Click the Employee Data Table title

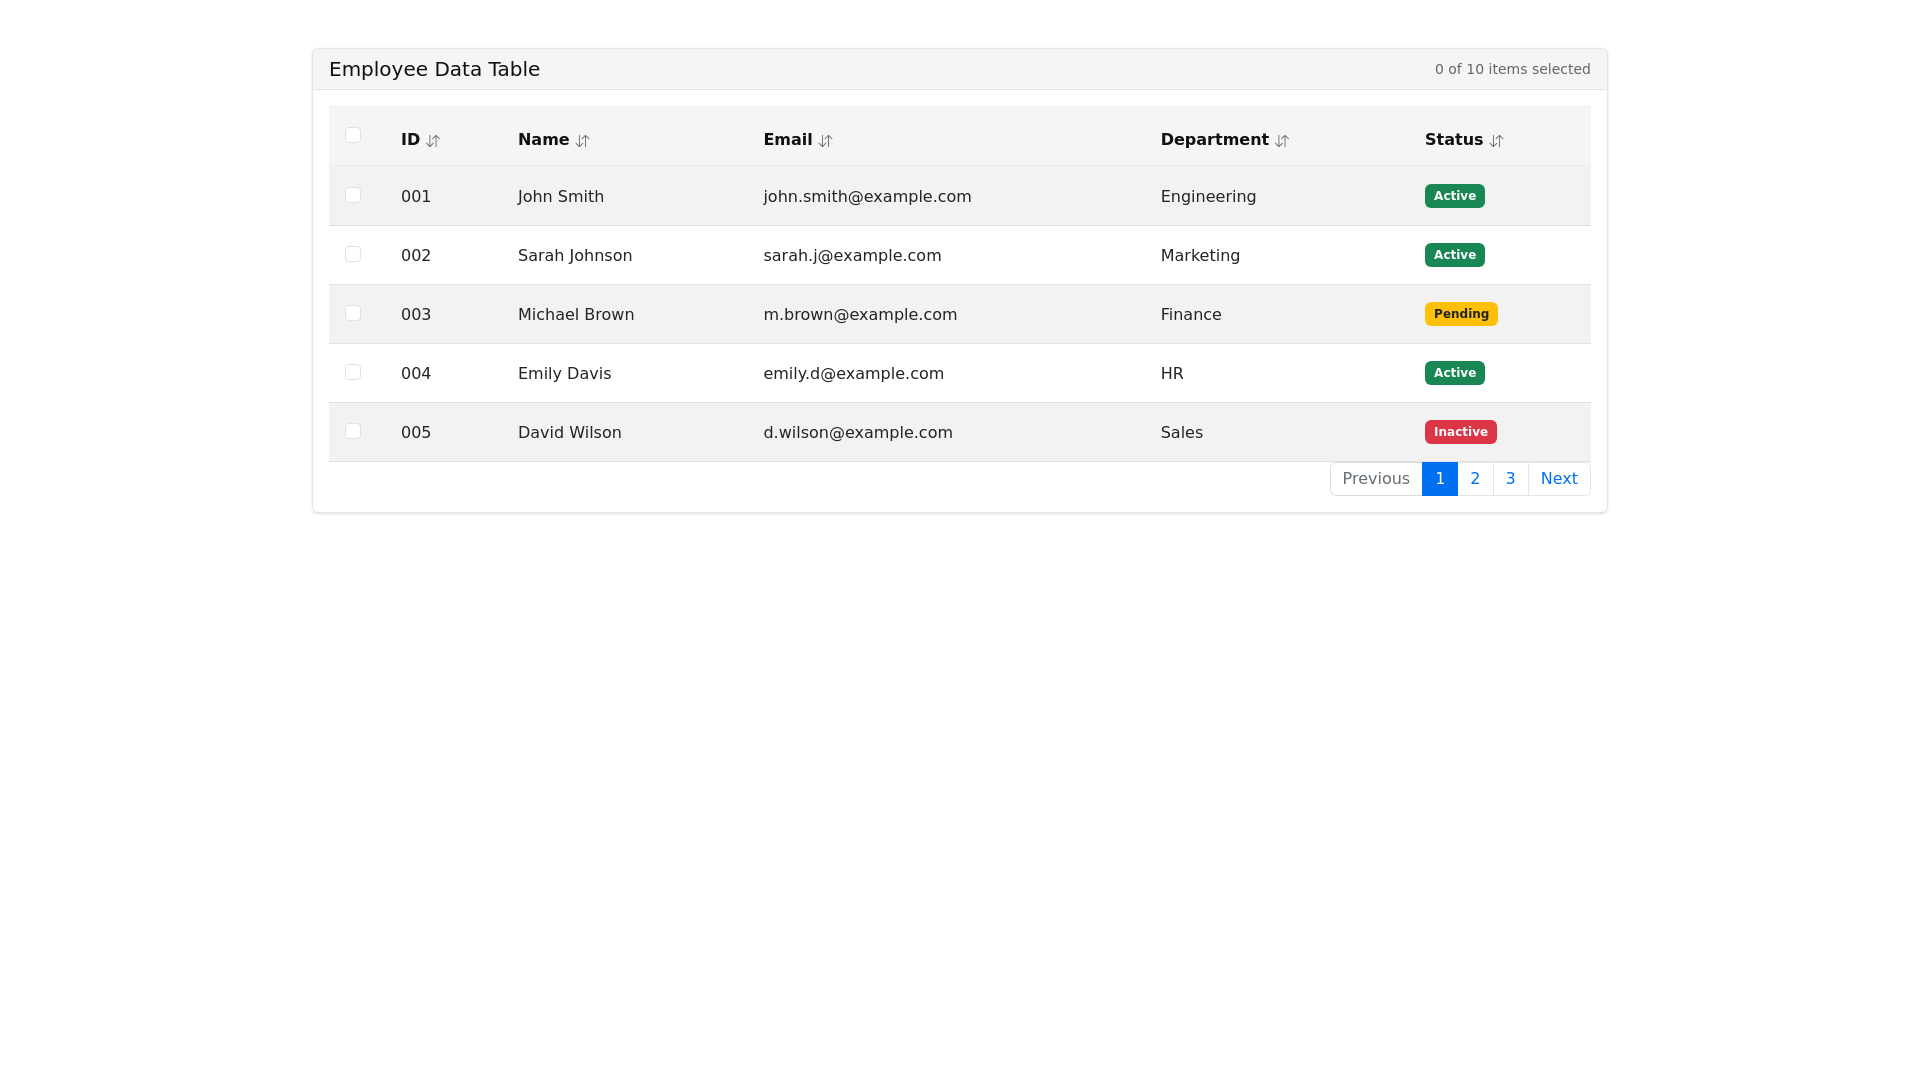pyautogui.click(x=434, y=68)
